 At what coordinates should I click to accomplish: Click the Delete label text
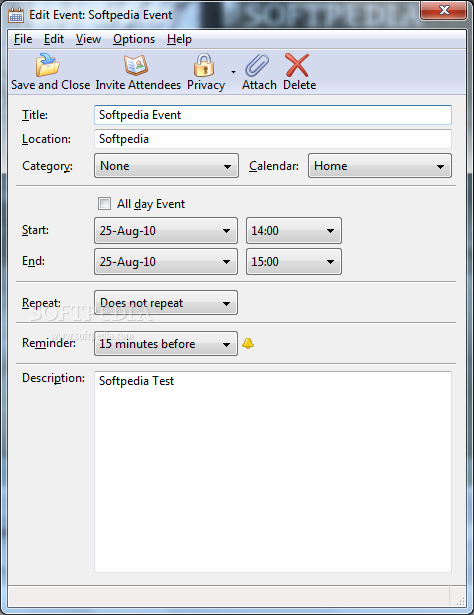click(300, 85)
